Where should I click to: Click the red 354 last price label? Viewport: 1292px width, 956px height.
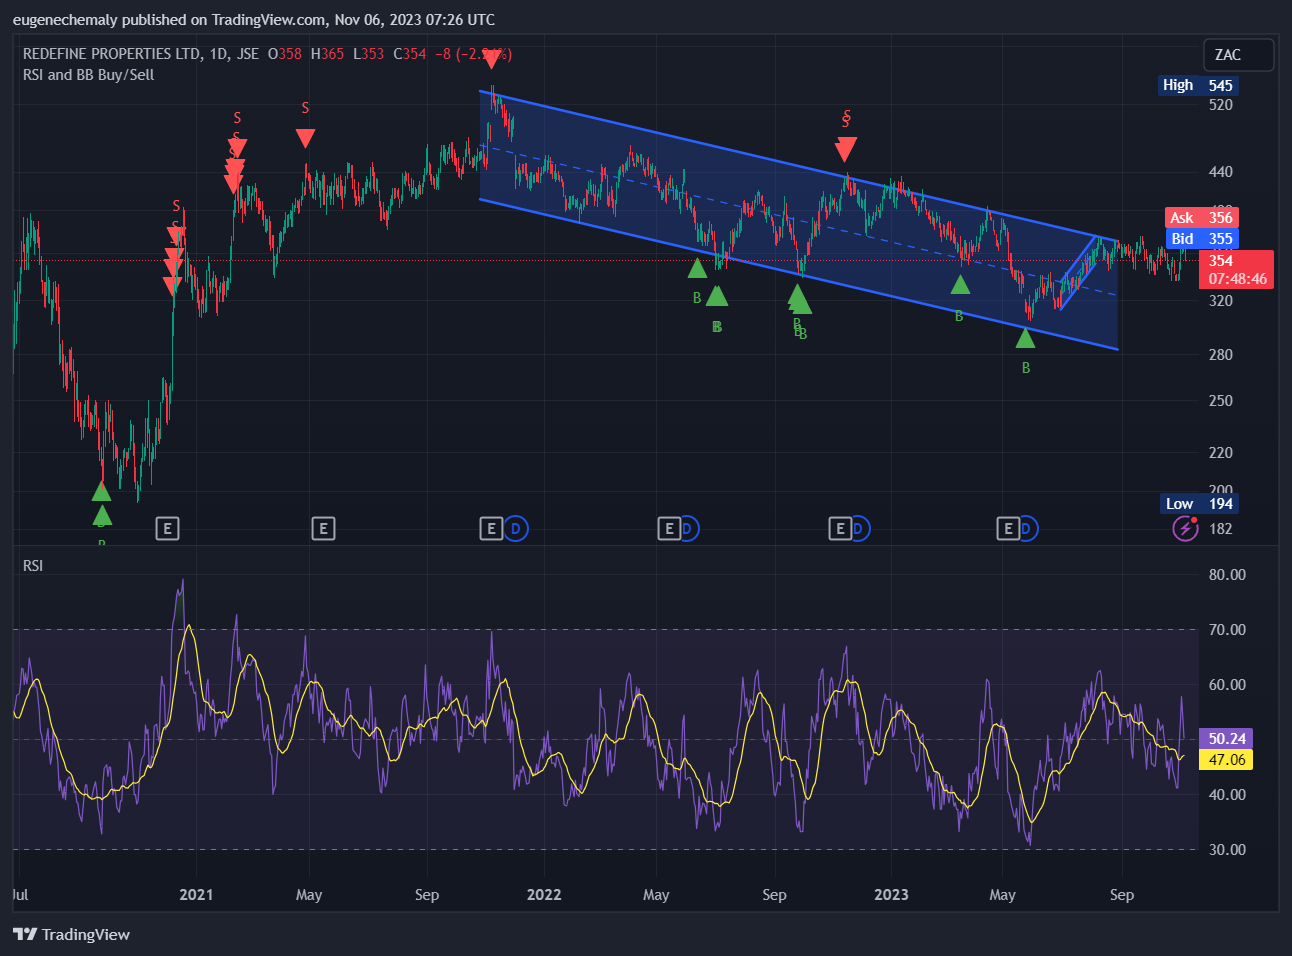coord(1221,260)
